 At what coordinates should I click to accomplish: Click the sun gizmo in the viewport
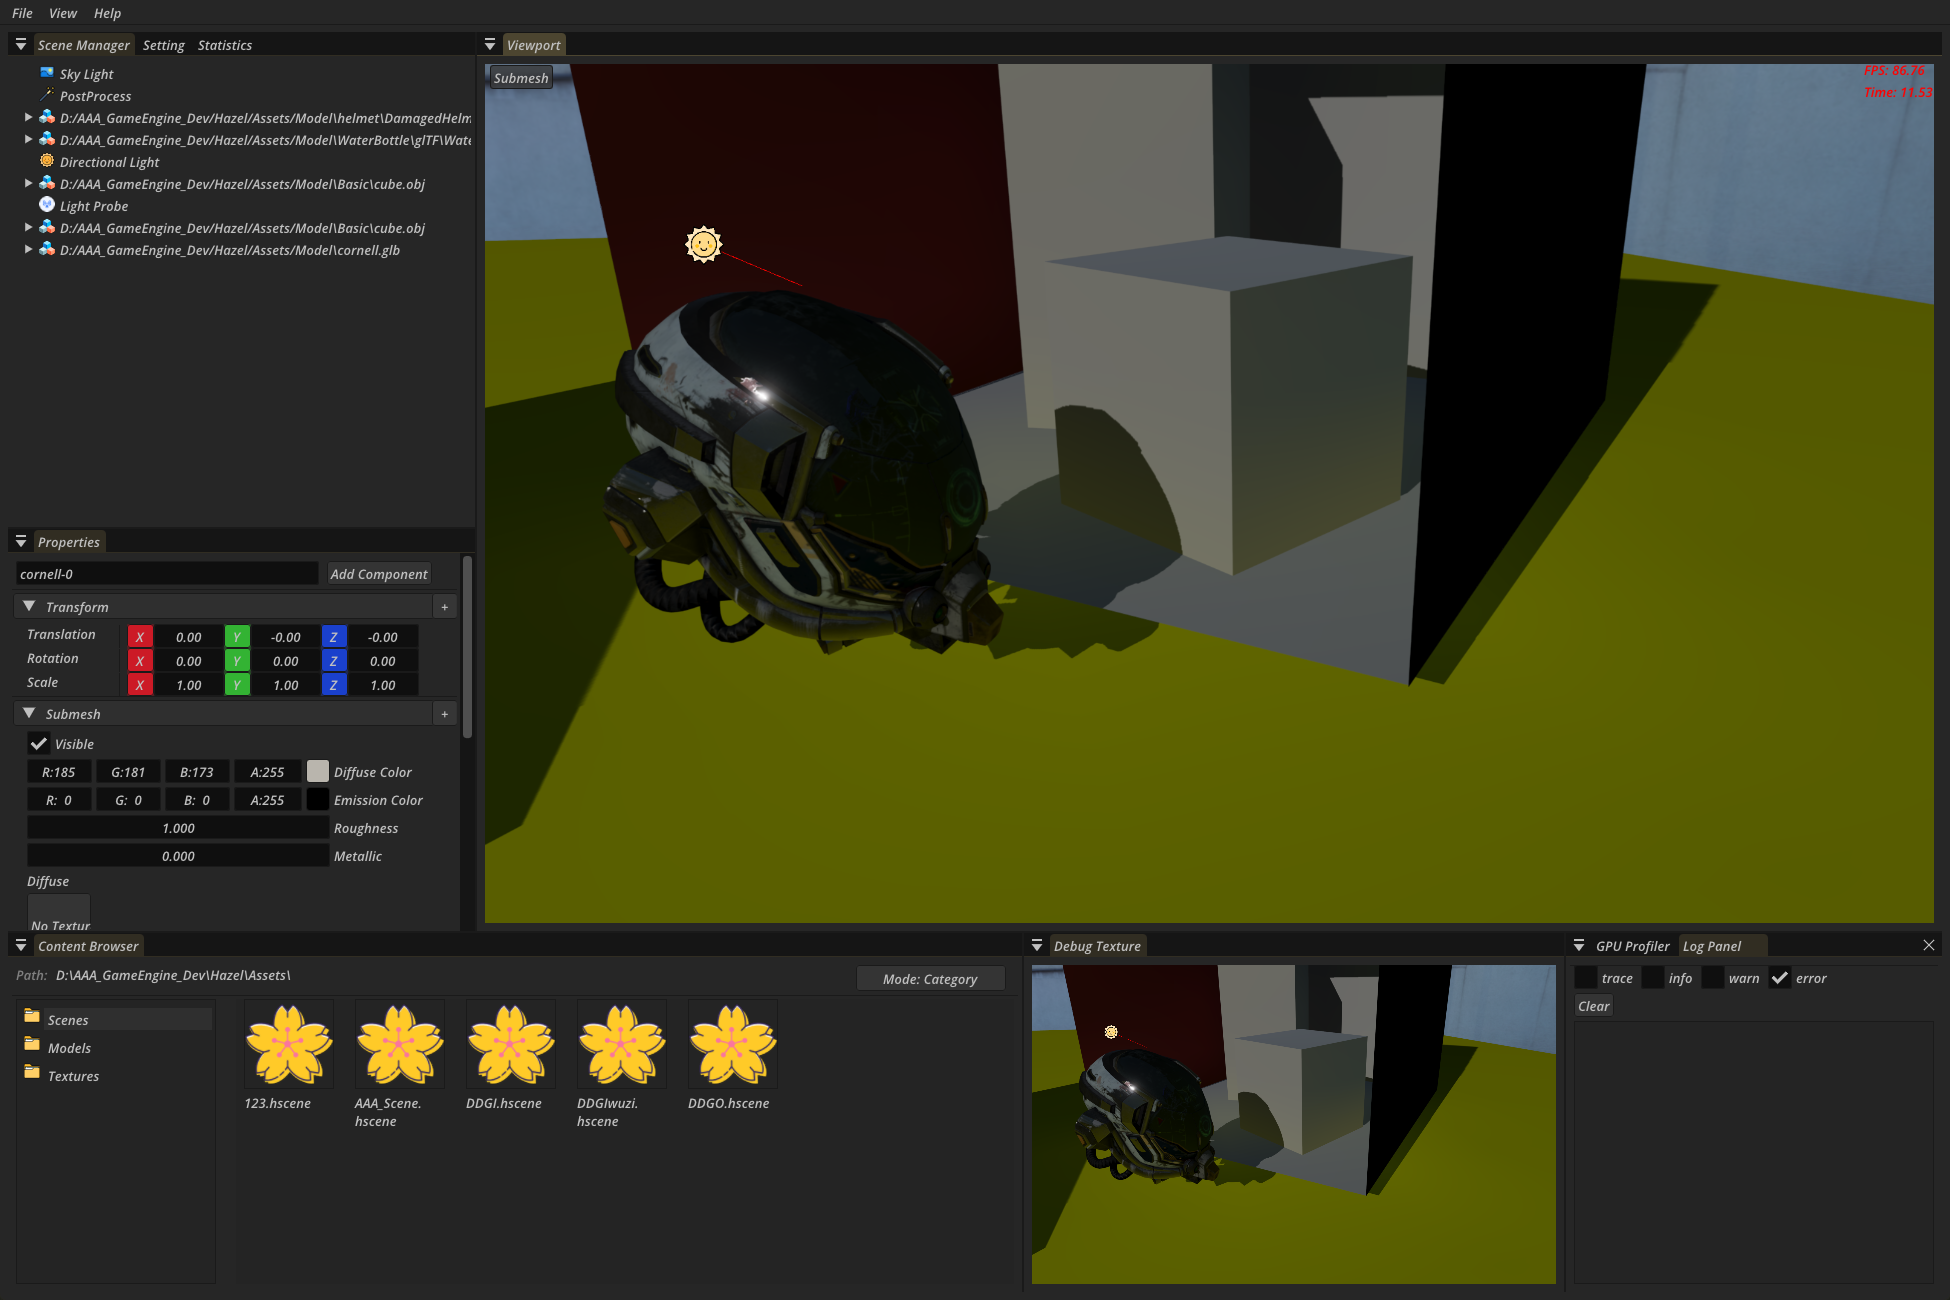(x=704, y=244)
